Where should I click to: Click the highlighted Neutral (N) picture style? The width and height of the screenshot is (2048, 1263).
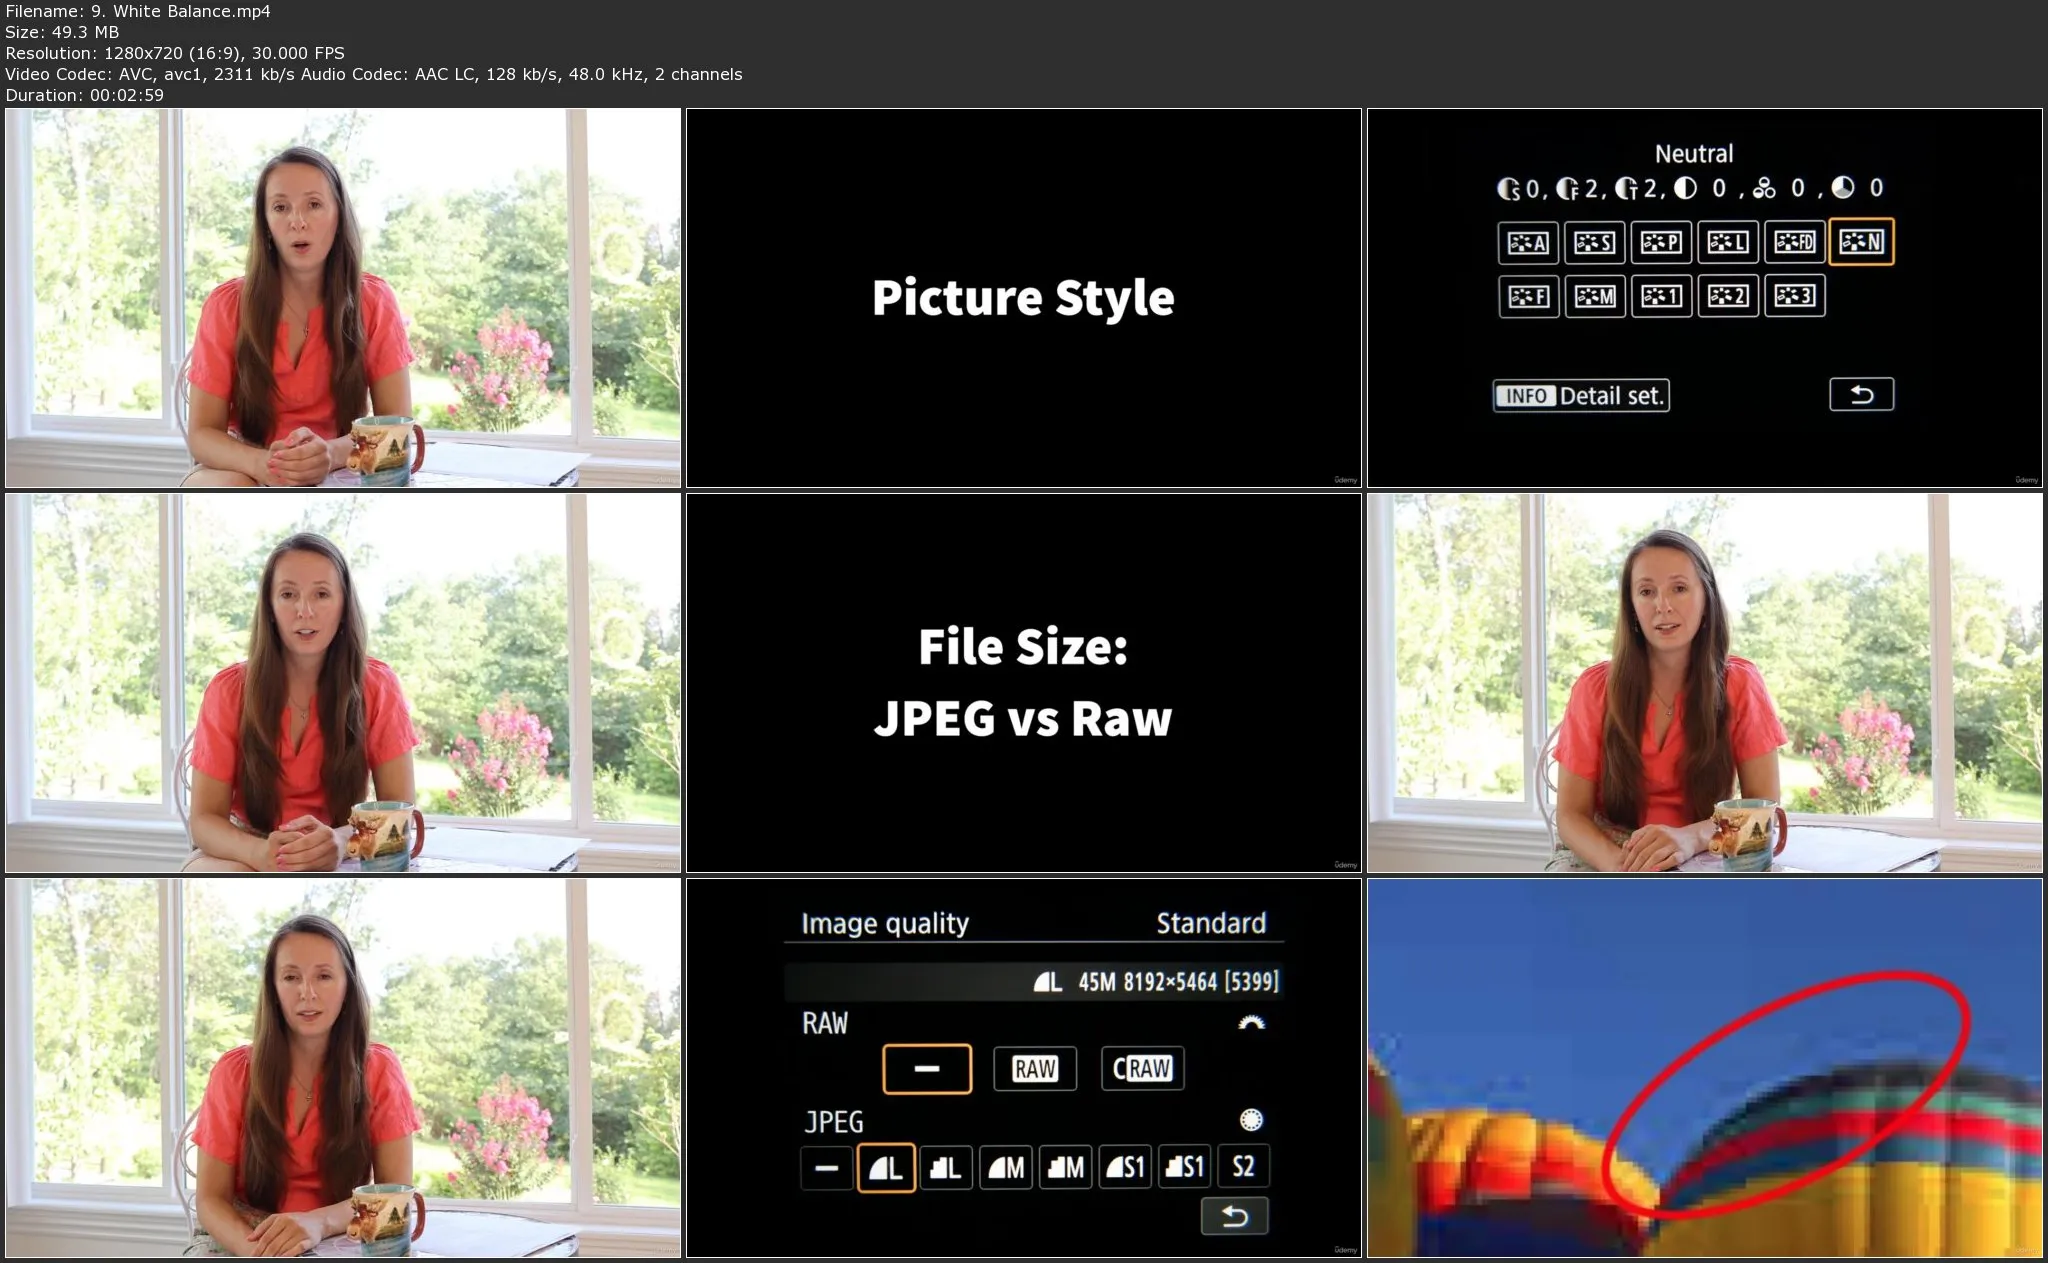tap(1861, 242)
